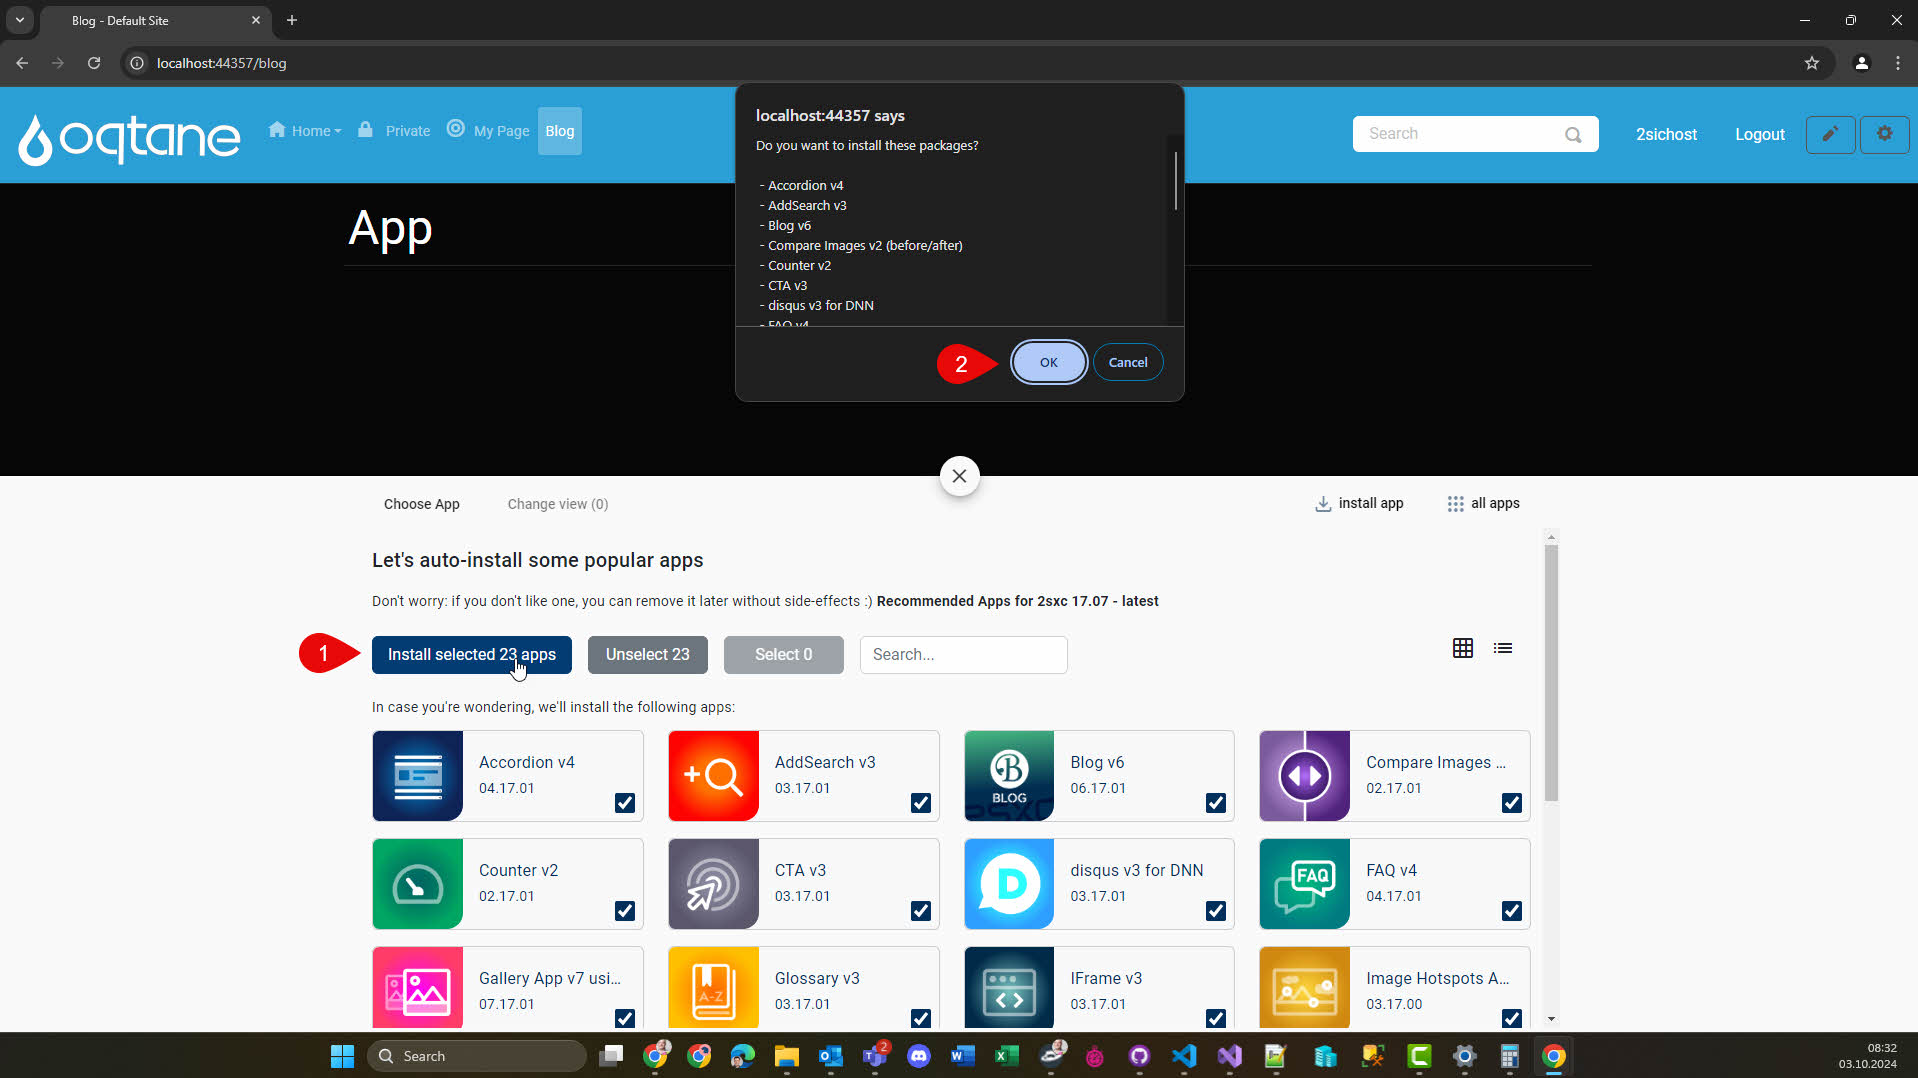The height and width of the screenshot is (1078, 1918).
Task: Toggle the FAQ v4 checkbox
Action: pyautogui.click(x=1511, y=911)
